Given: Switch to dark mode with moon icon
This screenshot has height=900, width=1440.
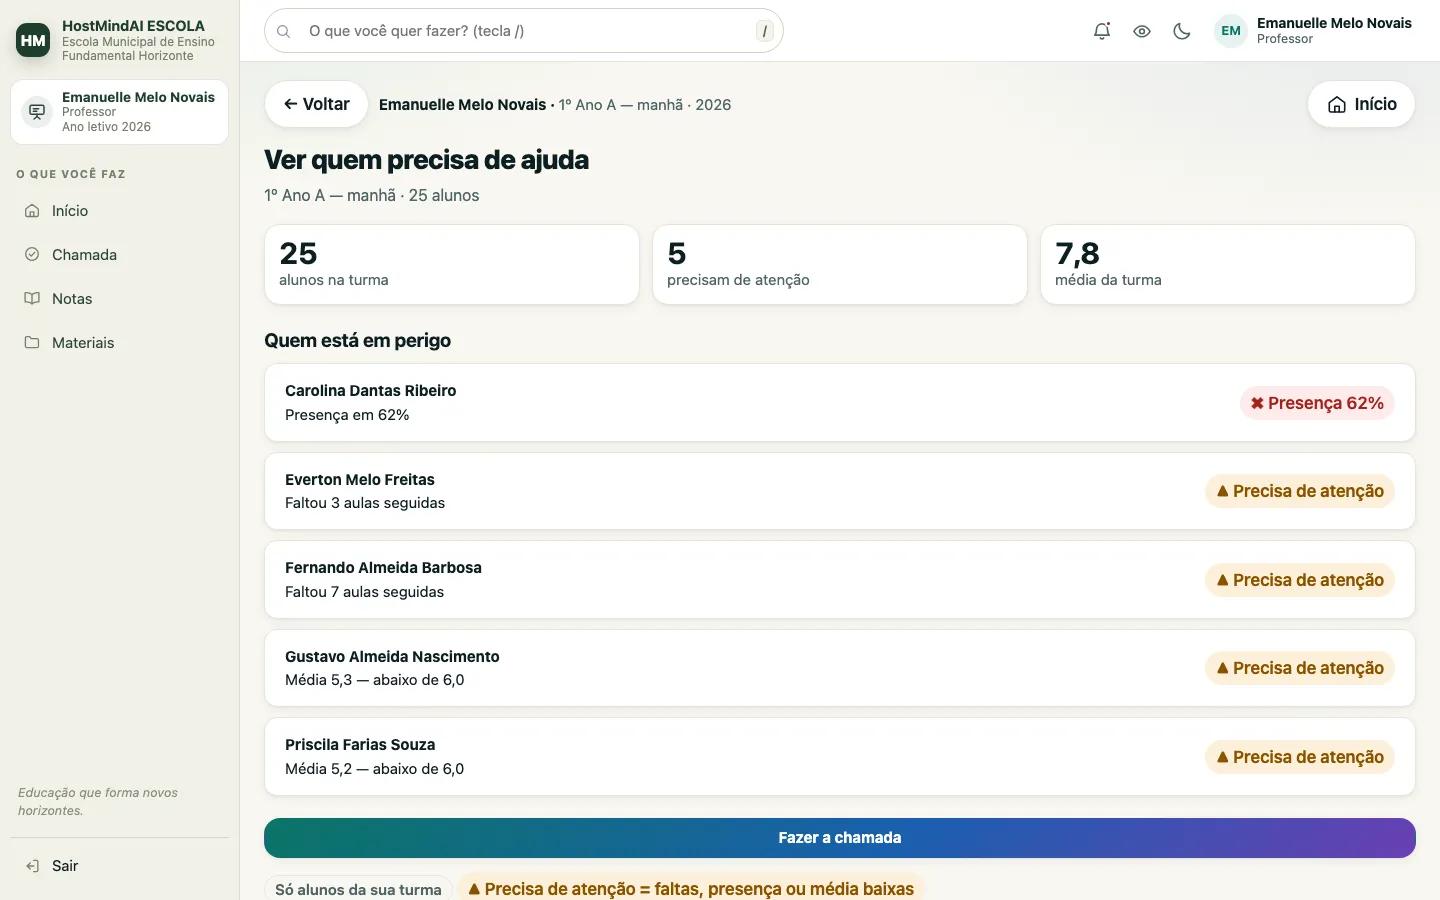Looking at the screenshot, I should pos(1182,31).
